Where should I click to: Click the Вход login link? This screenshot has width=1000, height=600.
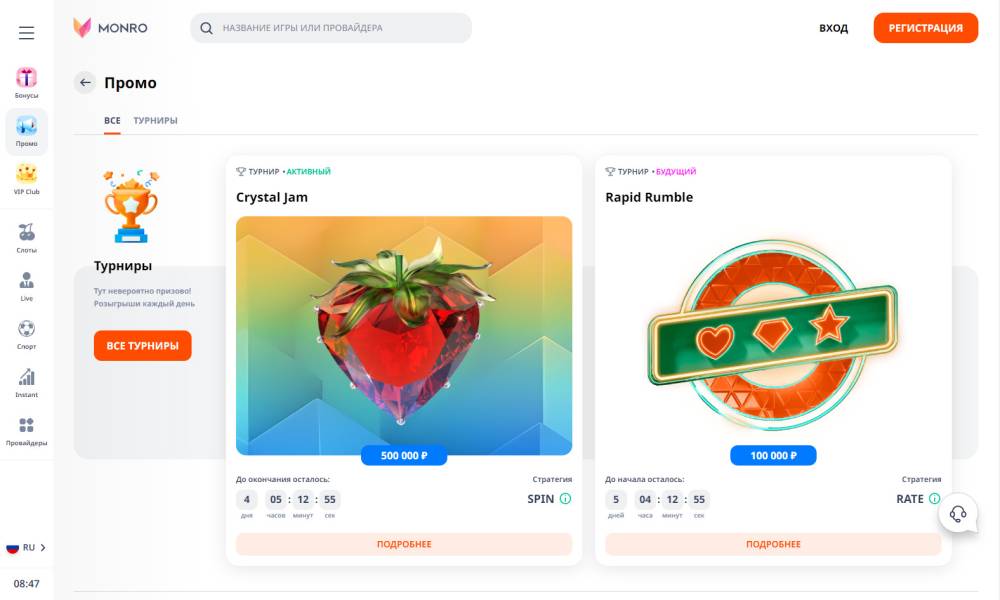[833, 28]
